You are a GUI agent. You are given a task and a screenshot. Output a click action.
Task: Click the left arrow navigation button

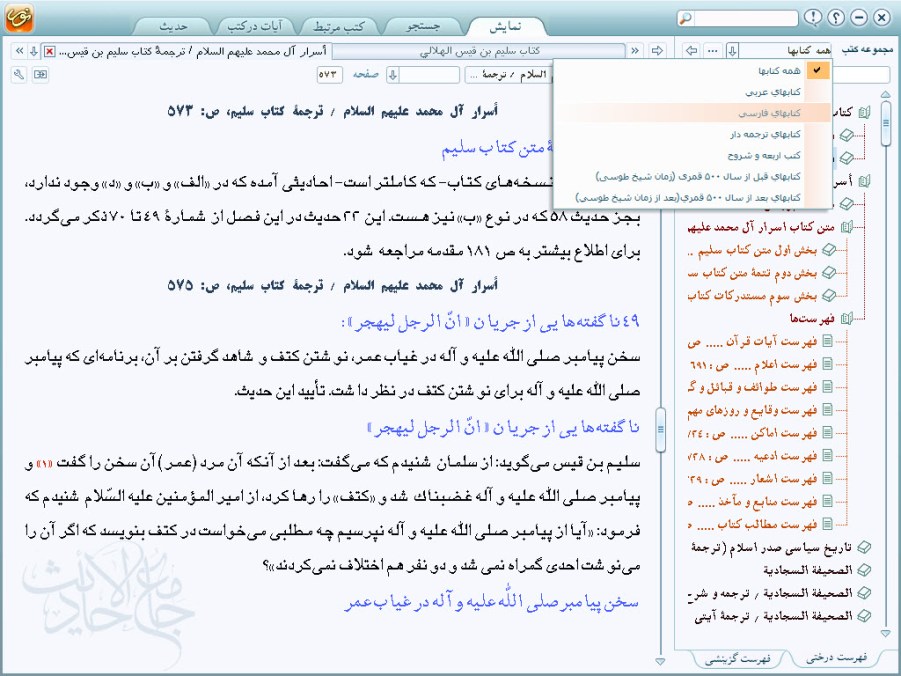692,51
